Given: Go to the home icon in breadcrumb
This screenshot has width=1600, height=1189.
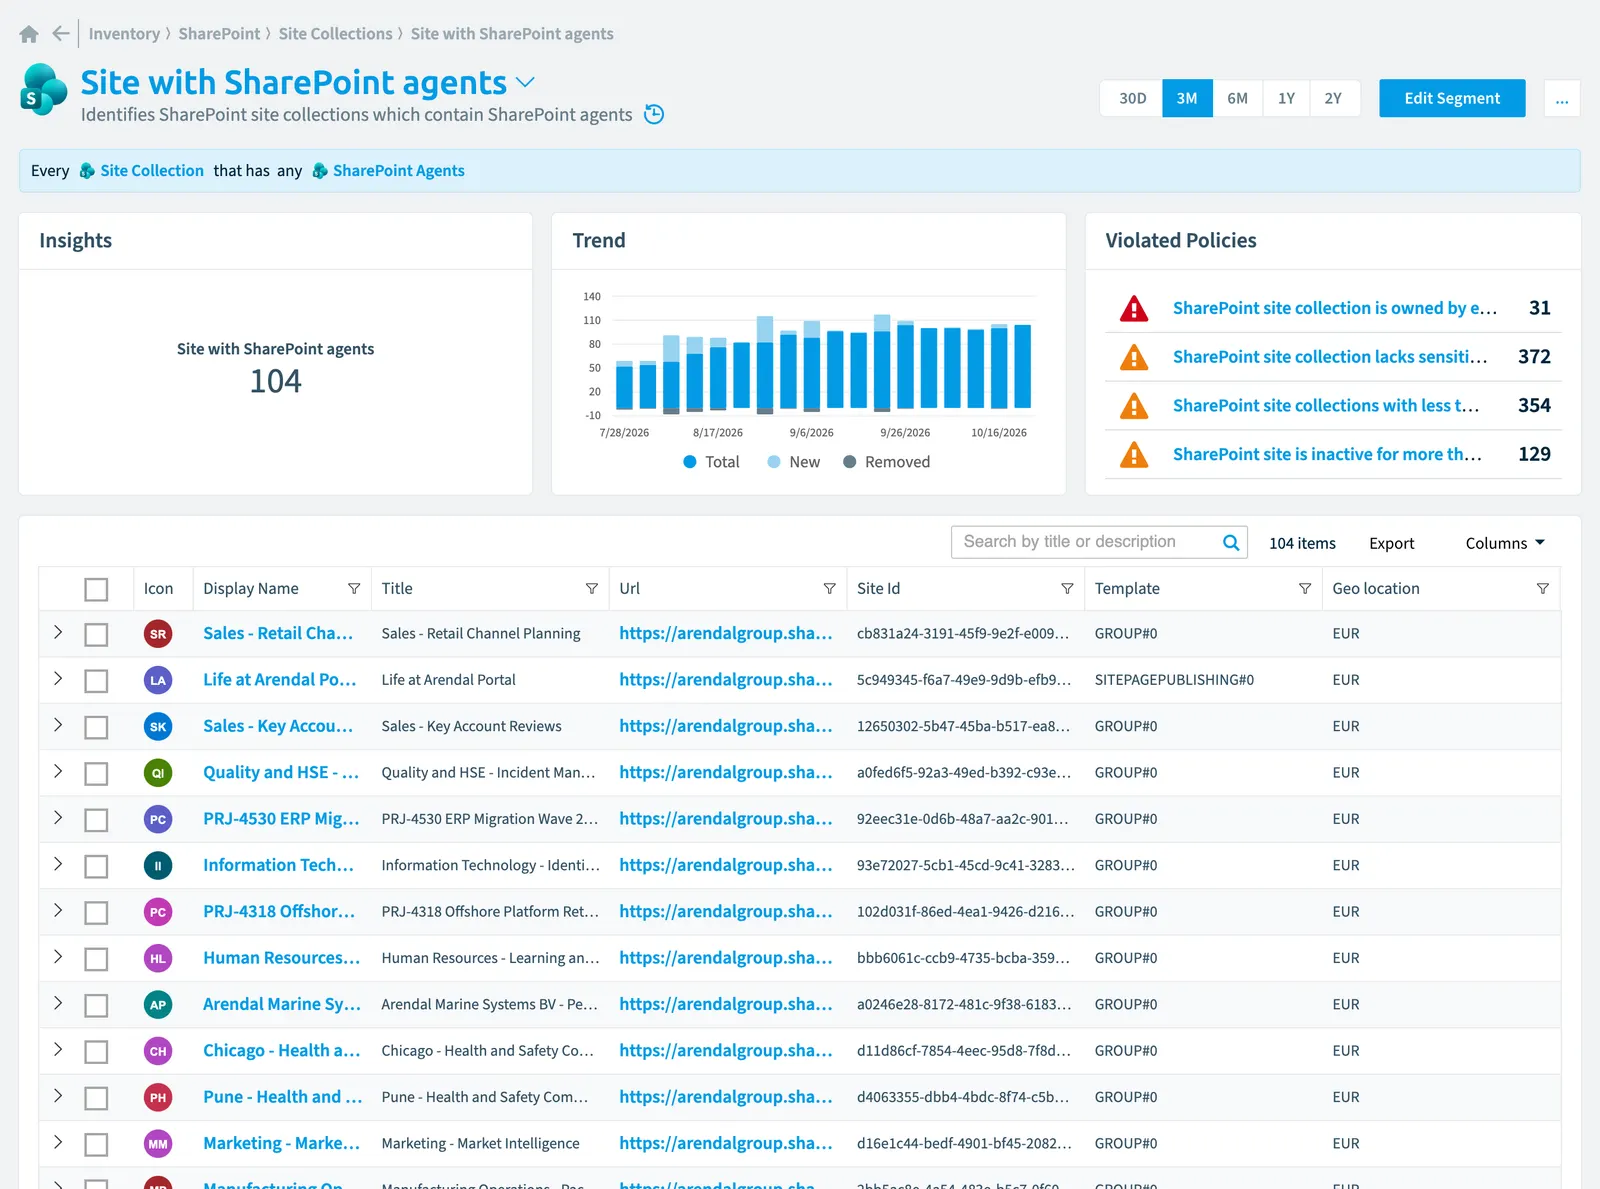Looking at the screenshot, I should tap(29, 34).
